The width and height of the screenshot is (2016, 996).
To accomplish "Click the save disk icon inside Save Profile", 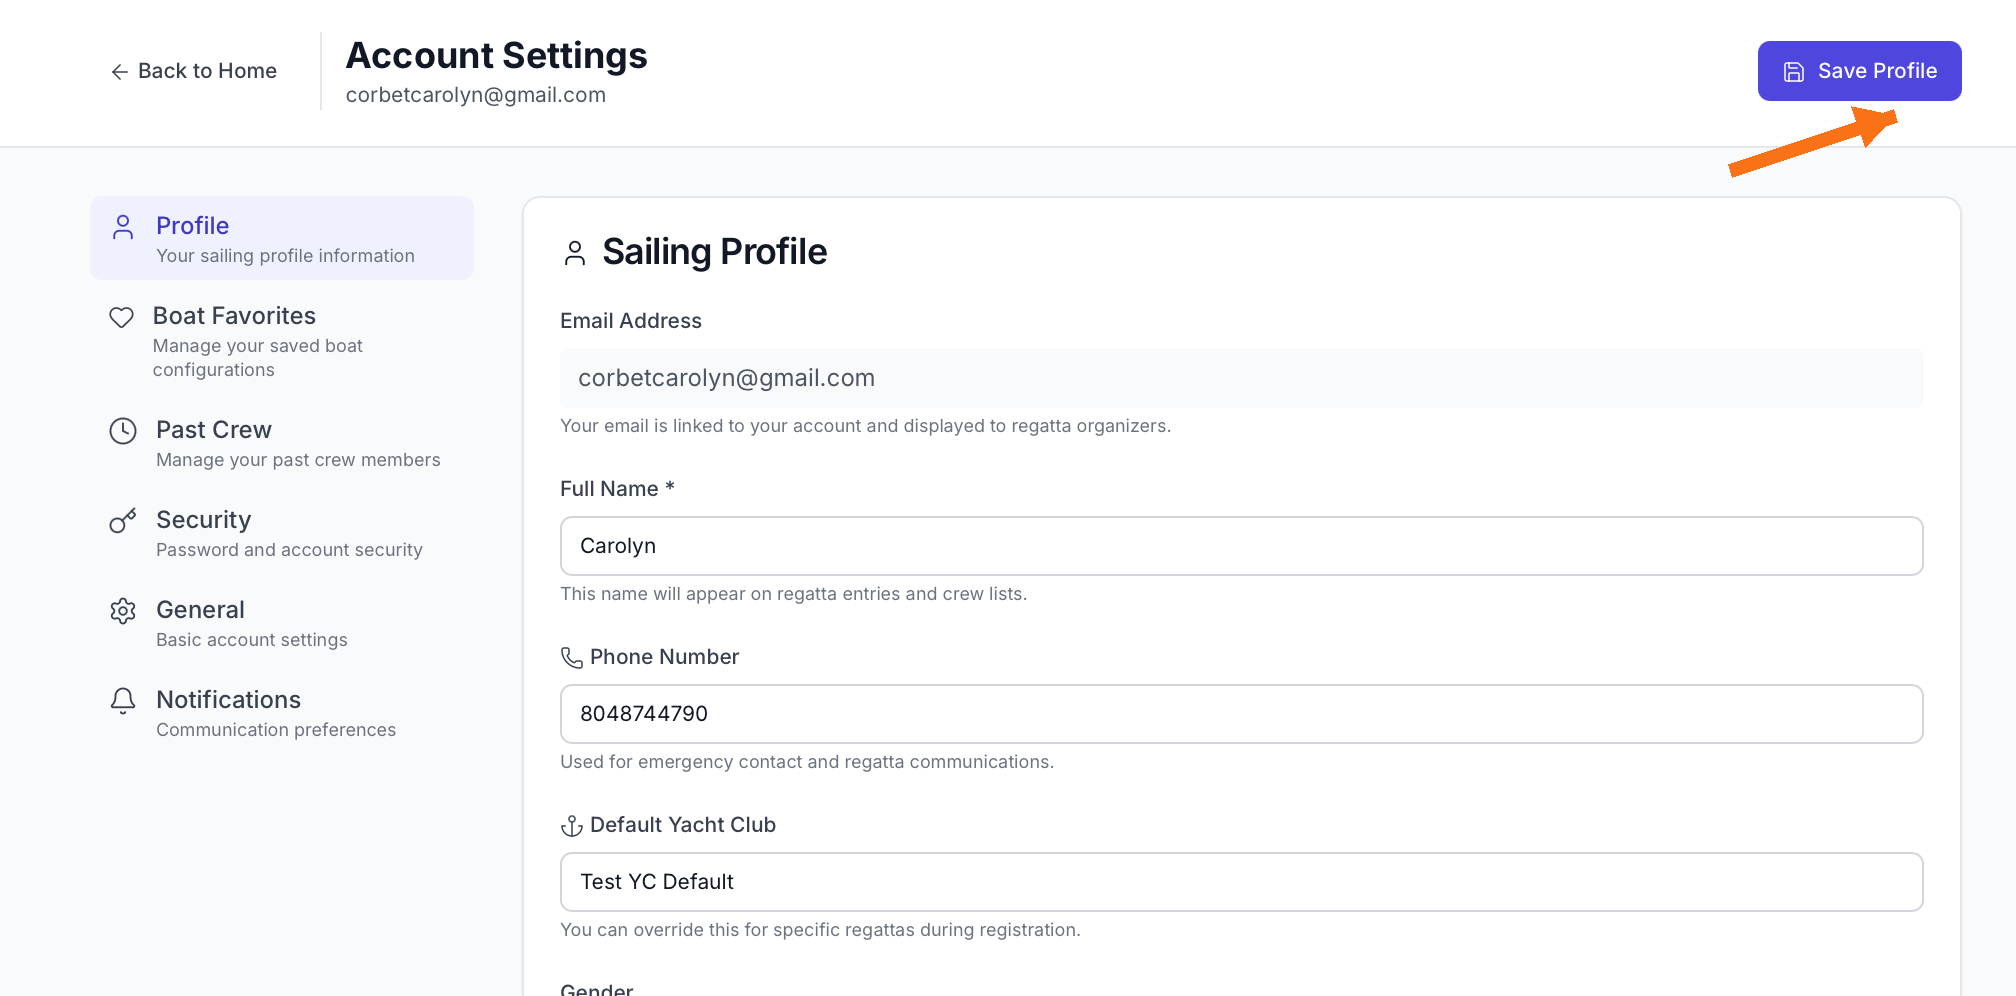I will point(1791,70).
